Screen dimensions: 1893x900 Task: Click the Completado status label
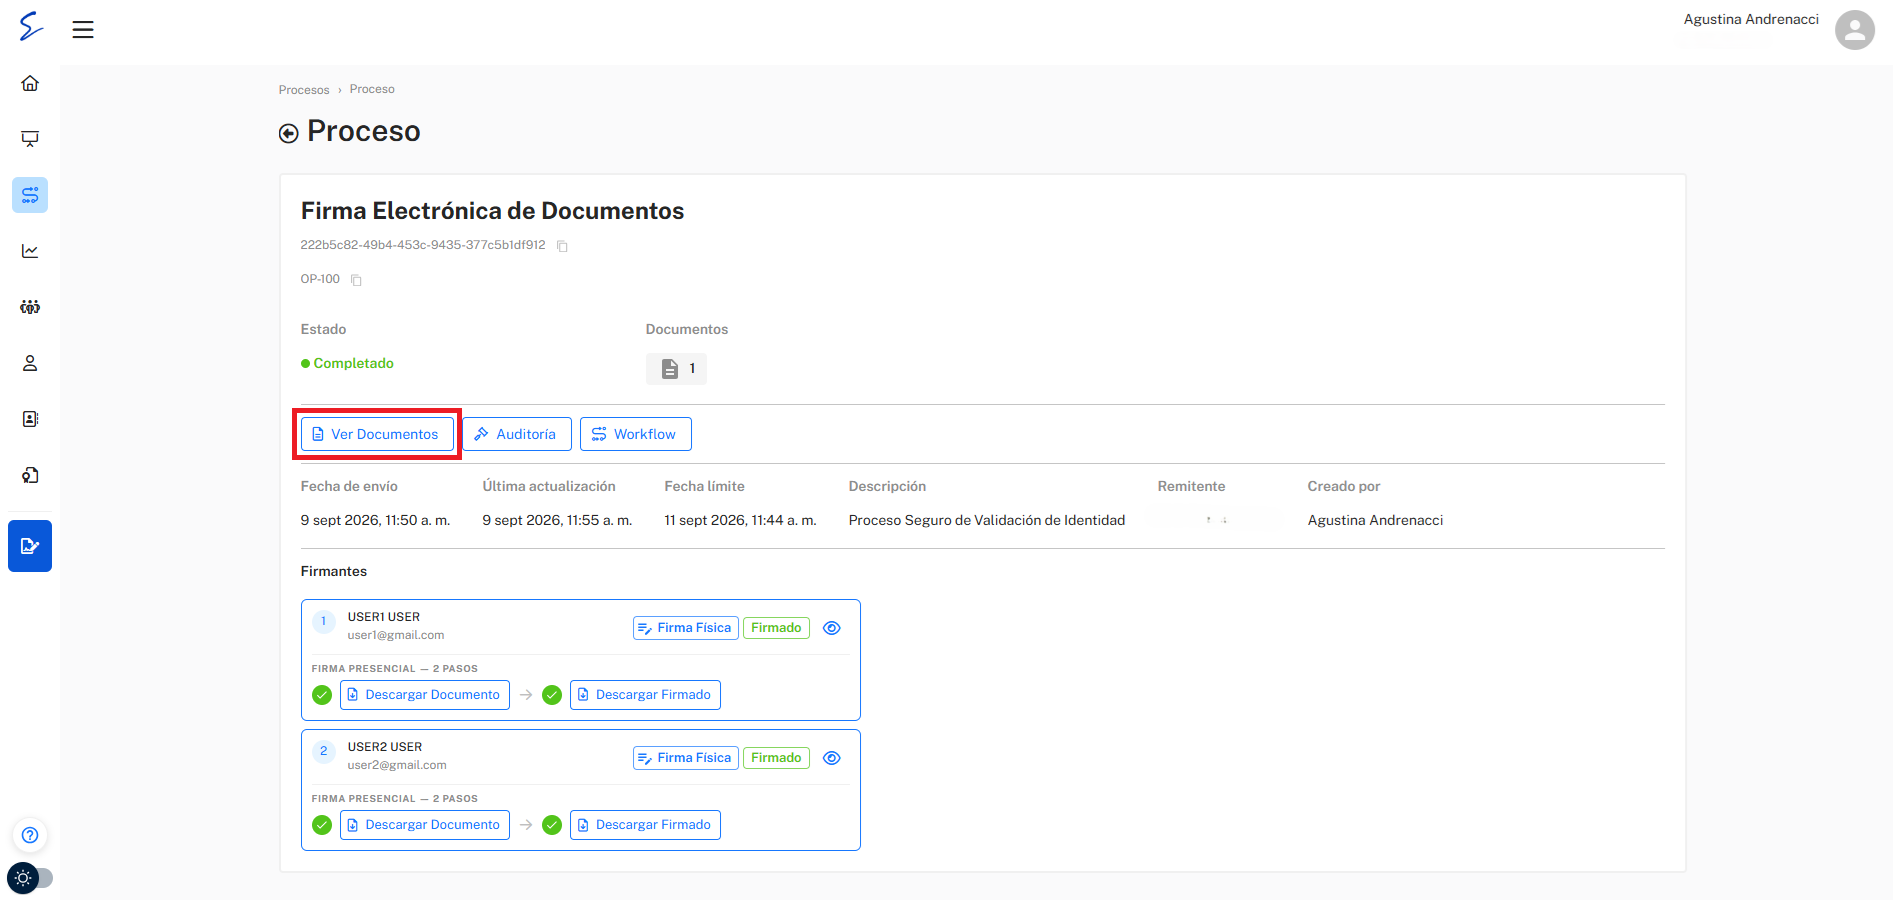(347, 363)
